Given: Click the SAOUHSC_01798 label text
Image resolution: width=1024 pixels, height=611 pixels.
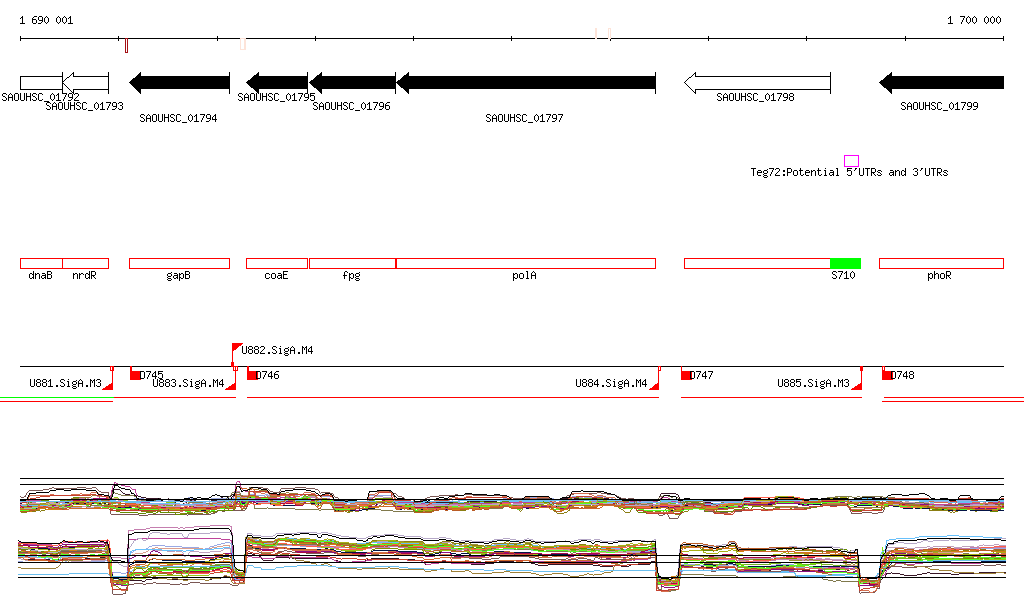Looking at the screenshot, I should pyautogui.click(x=756, y=97).
